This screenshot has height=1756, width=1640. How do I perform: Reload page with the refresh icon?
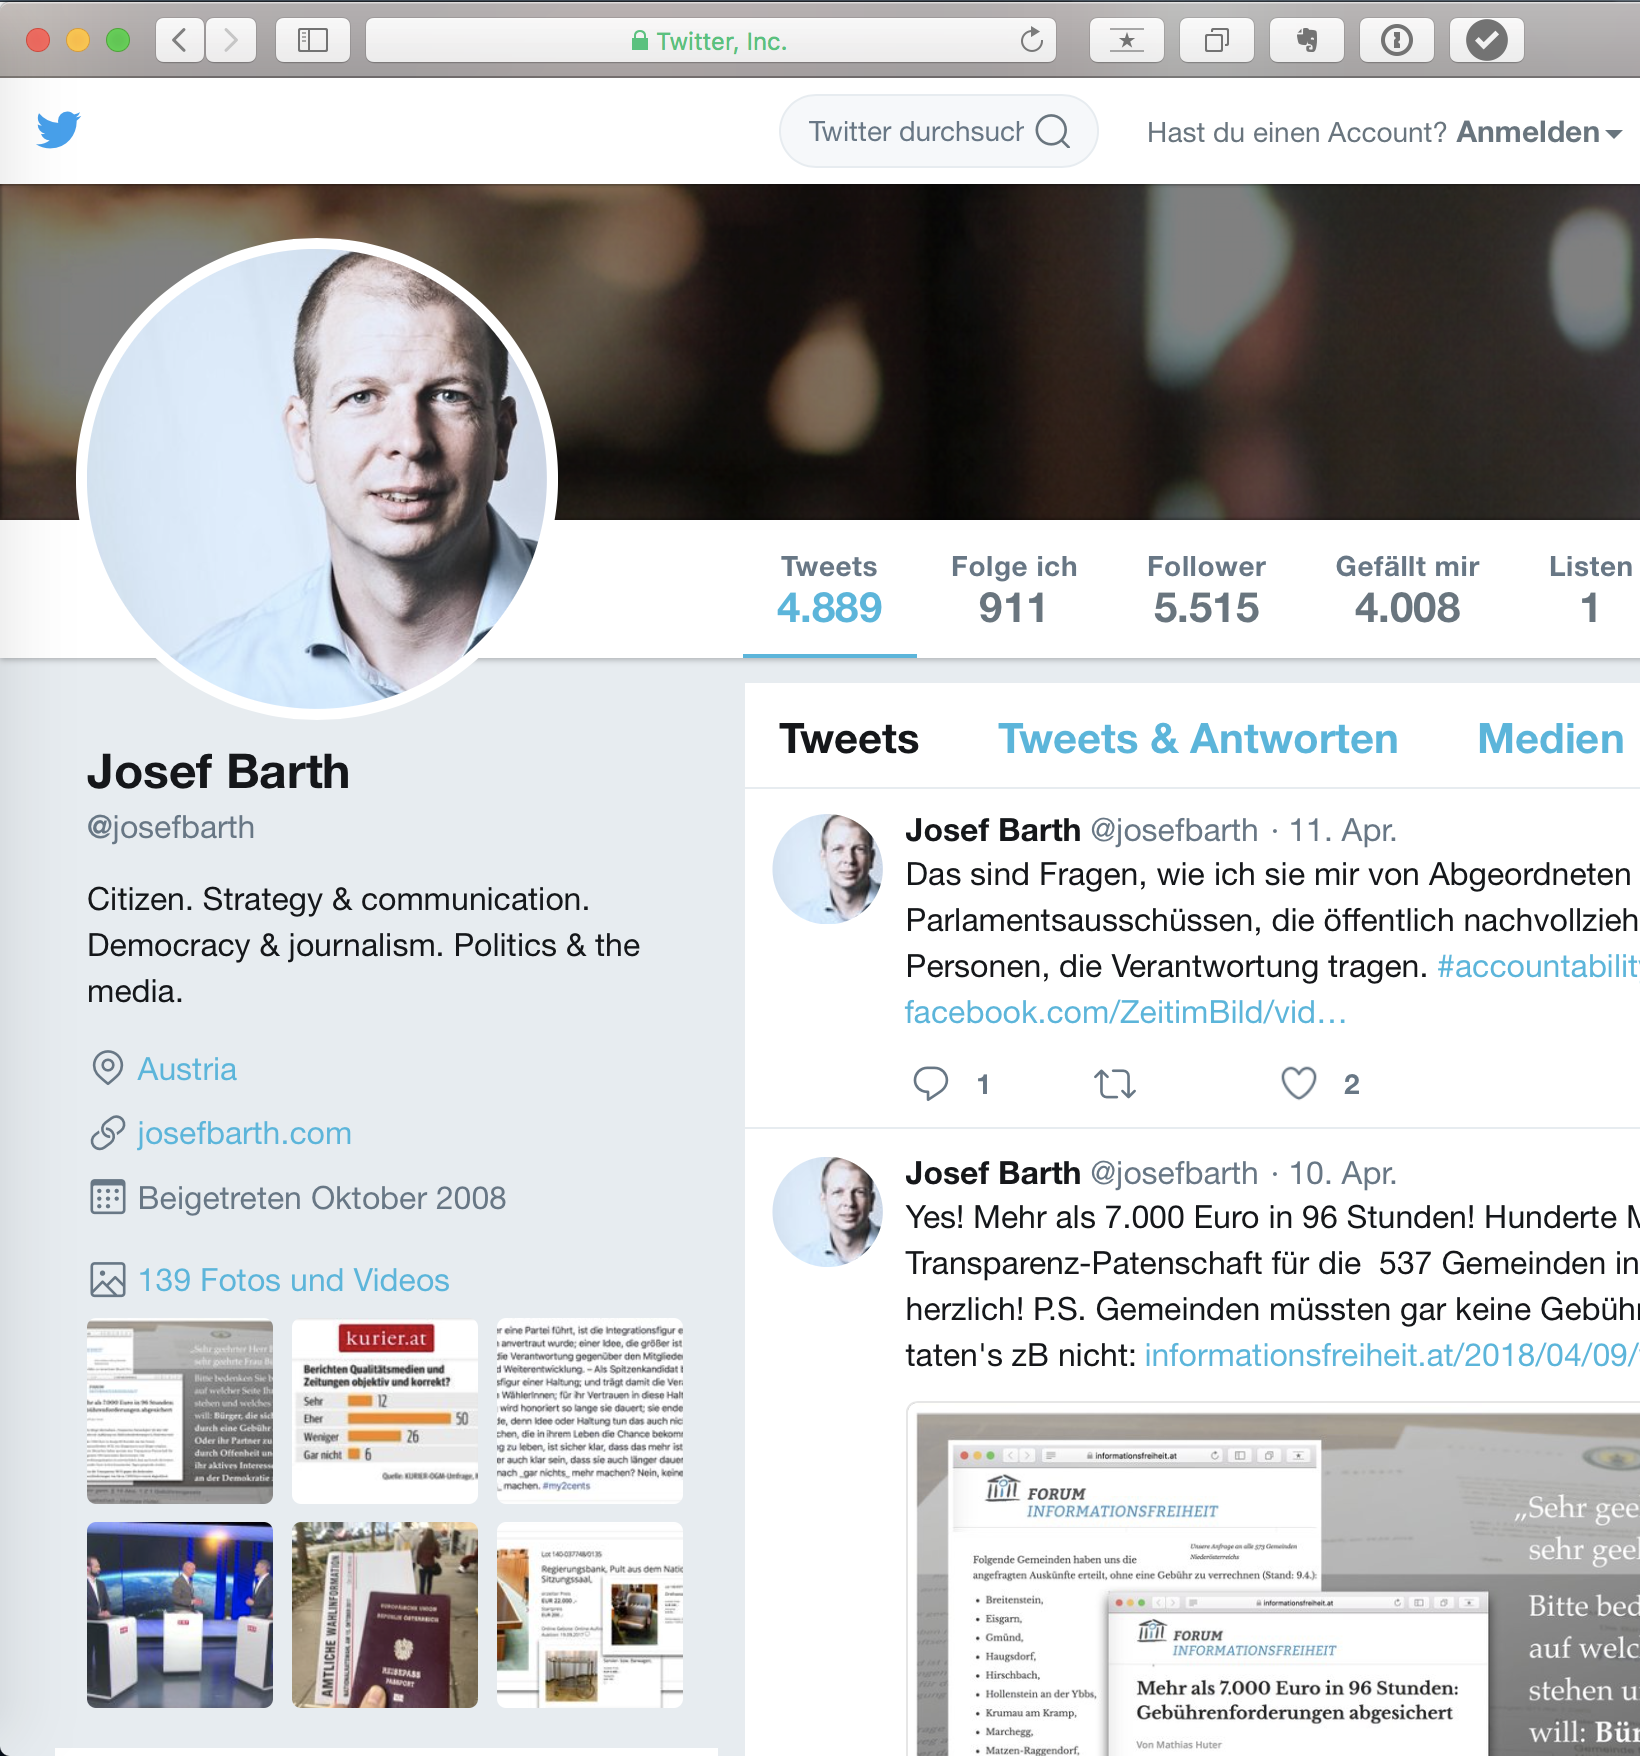1031,40
